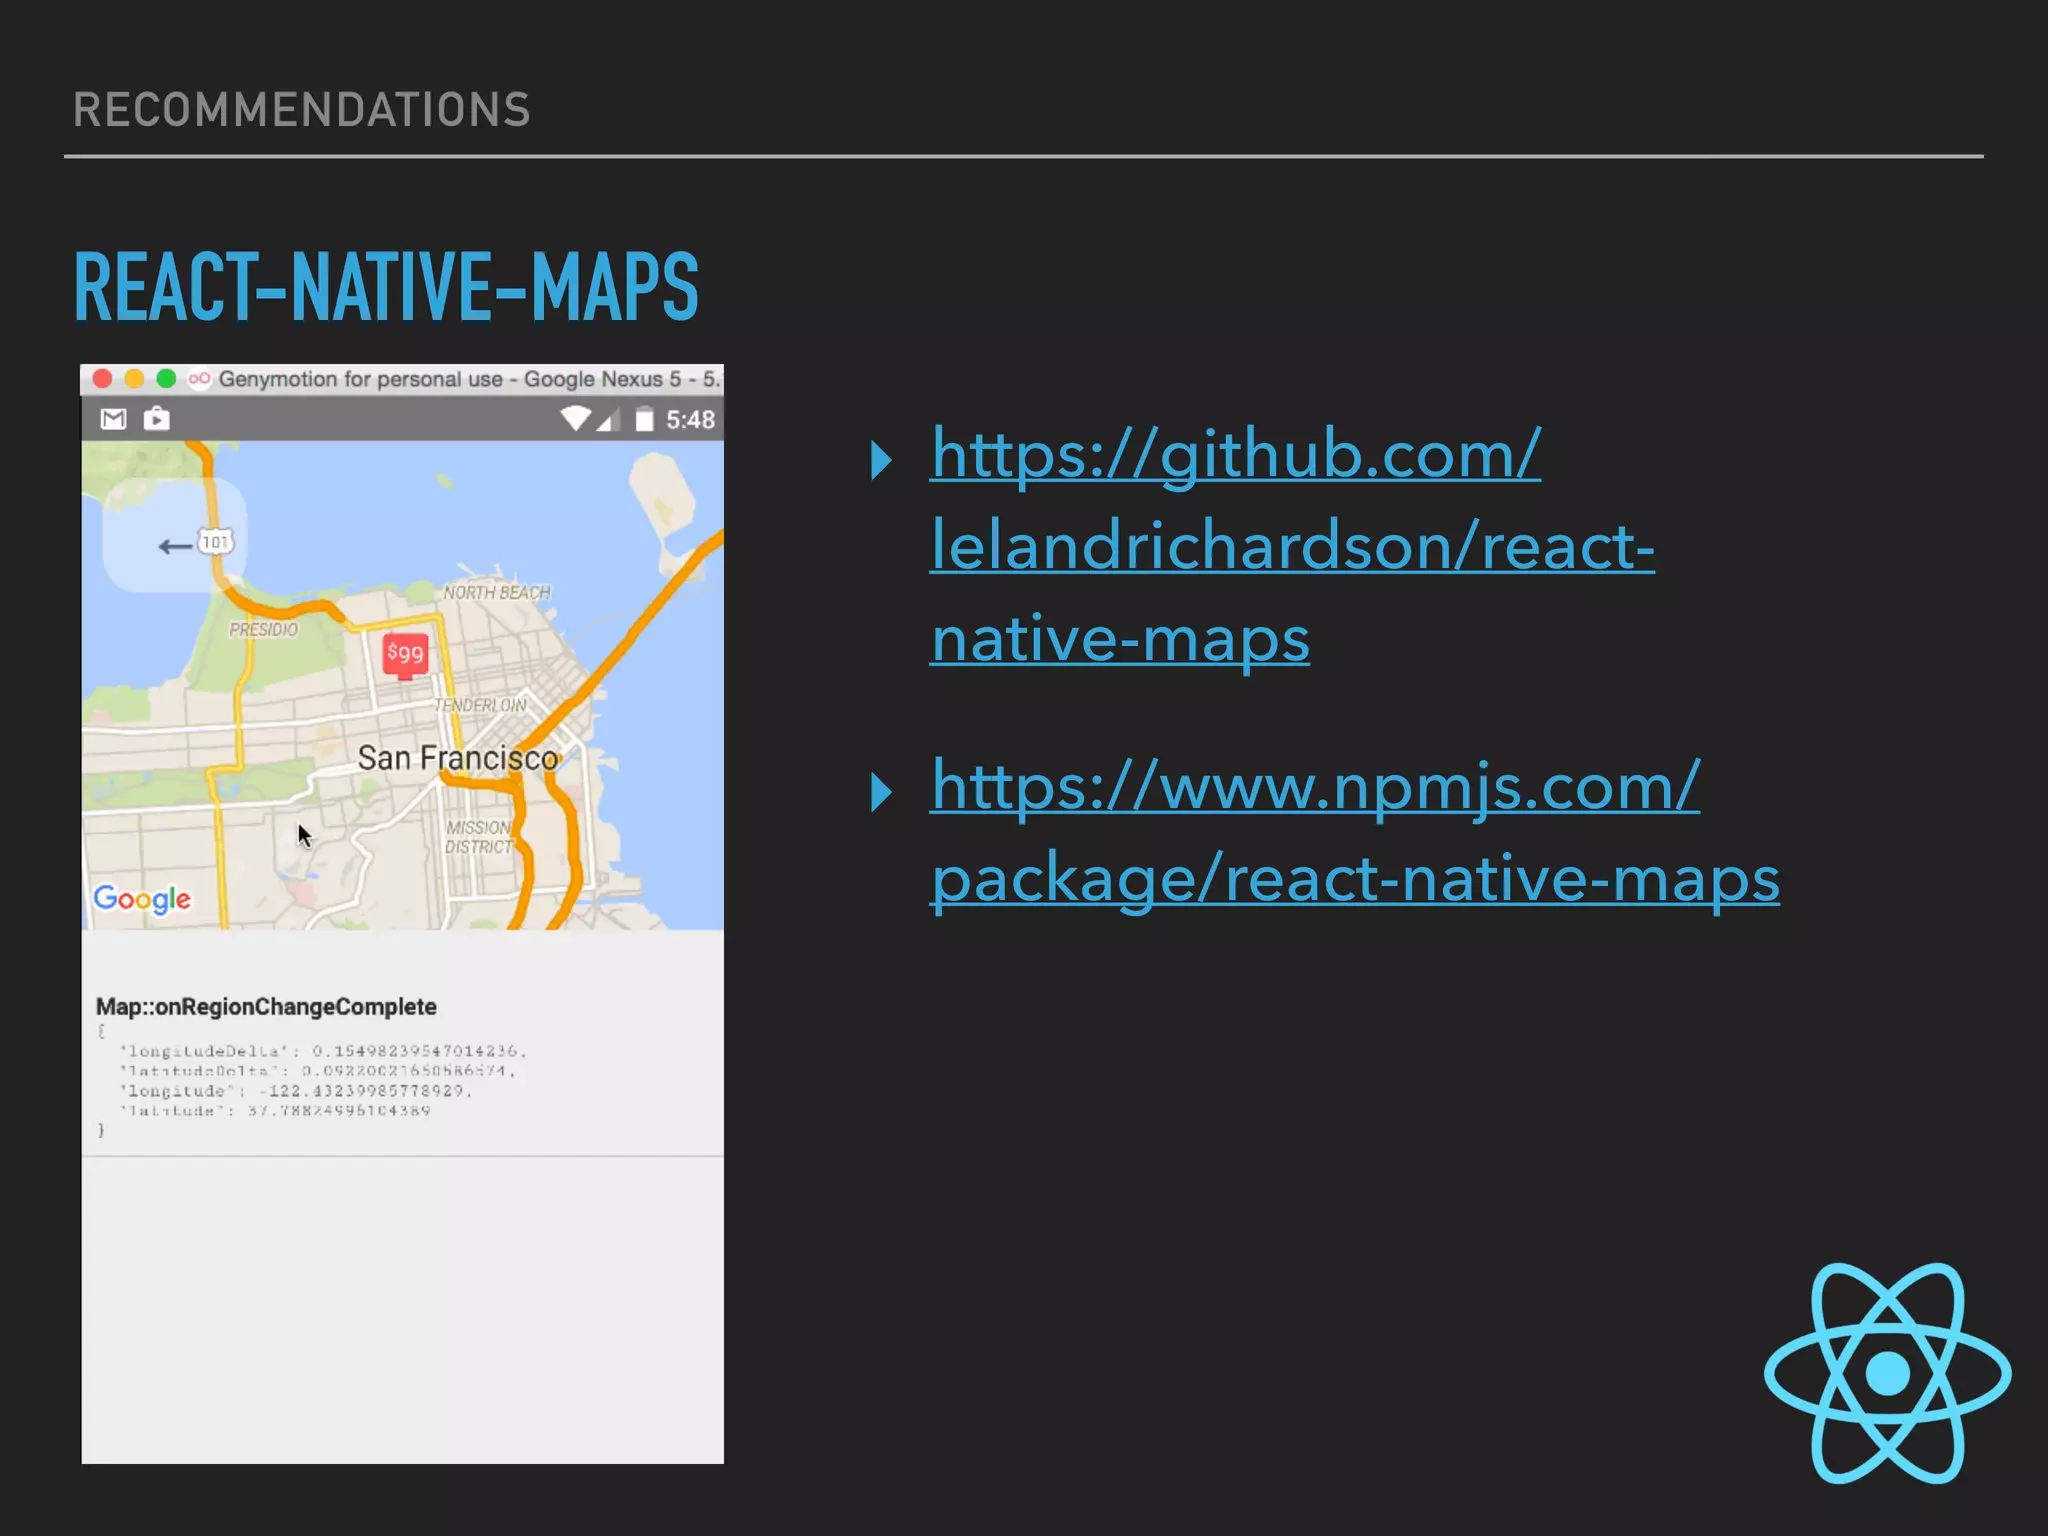Click the PRESIDIO map label
Image resolution: width=2048 pixels, height=1536 pixels.
[264, 629]
